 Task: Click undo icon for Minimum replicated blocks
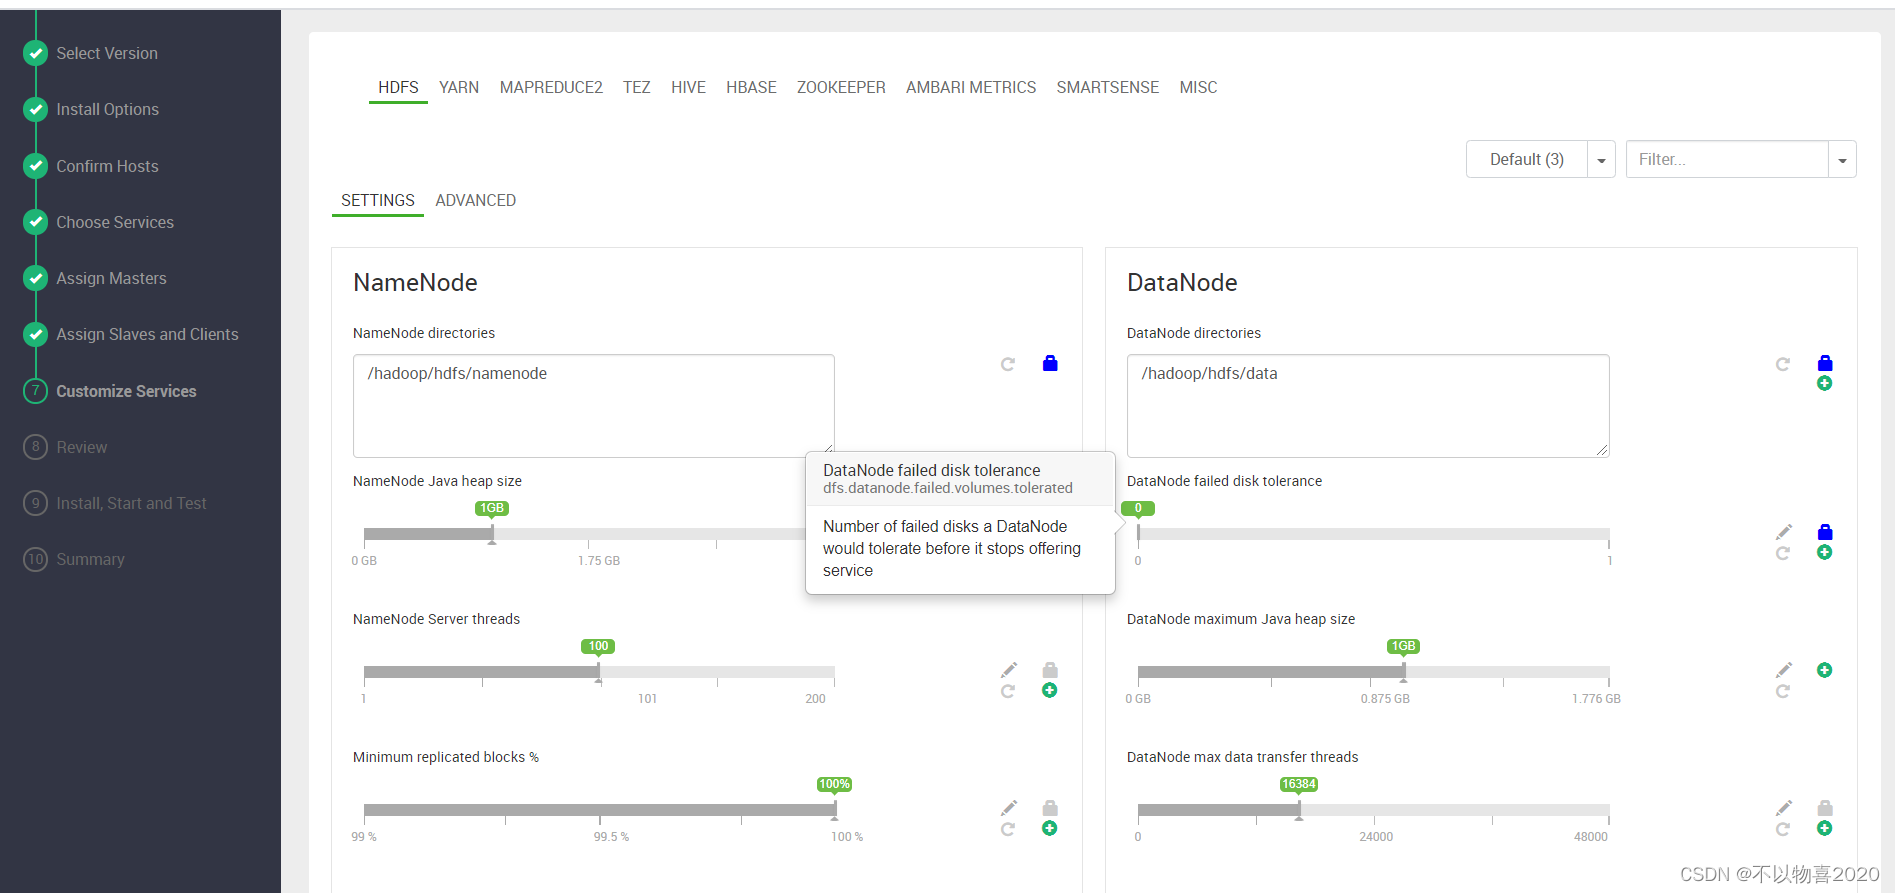click(1008, 829)
